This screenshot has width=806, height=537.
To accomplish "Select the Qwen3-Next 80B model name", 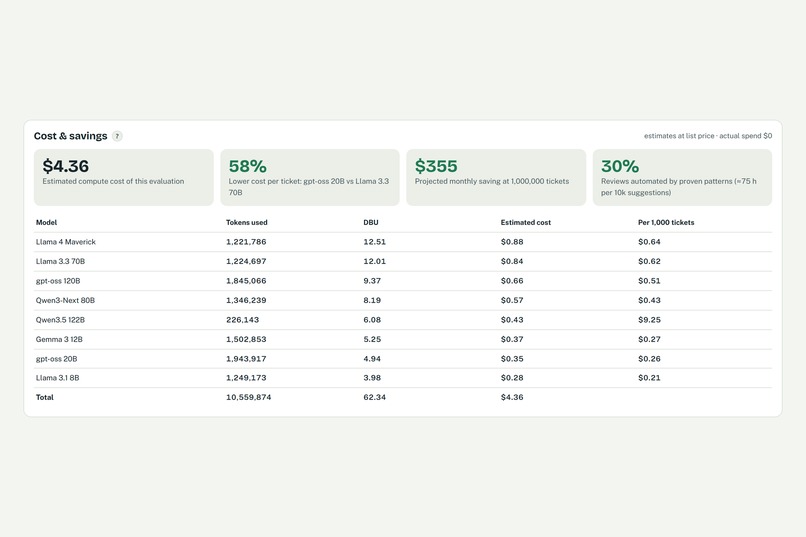I will pos(65,301).
